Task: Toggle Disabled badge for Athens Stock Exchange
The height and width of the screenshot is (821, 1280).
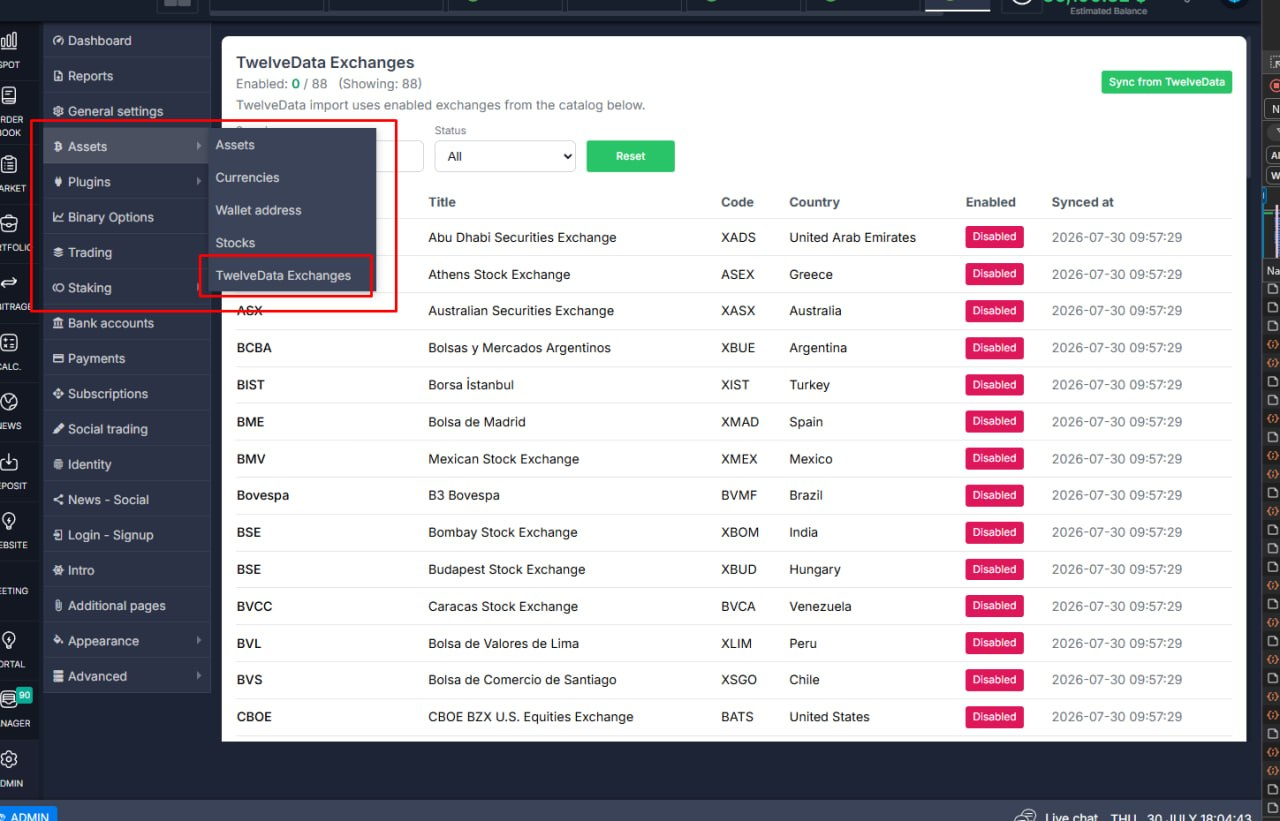Action: [994, 274]
